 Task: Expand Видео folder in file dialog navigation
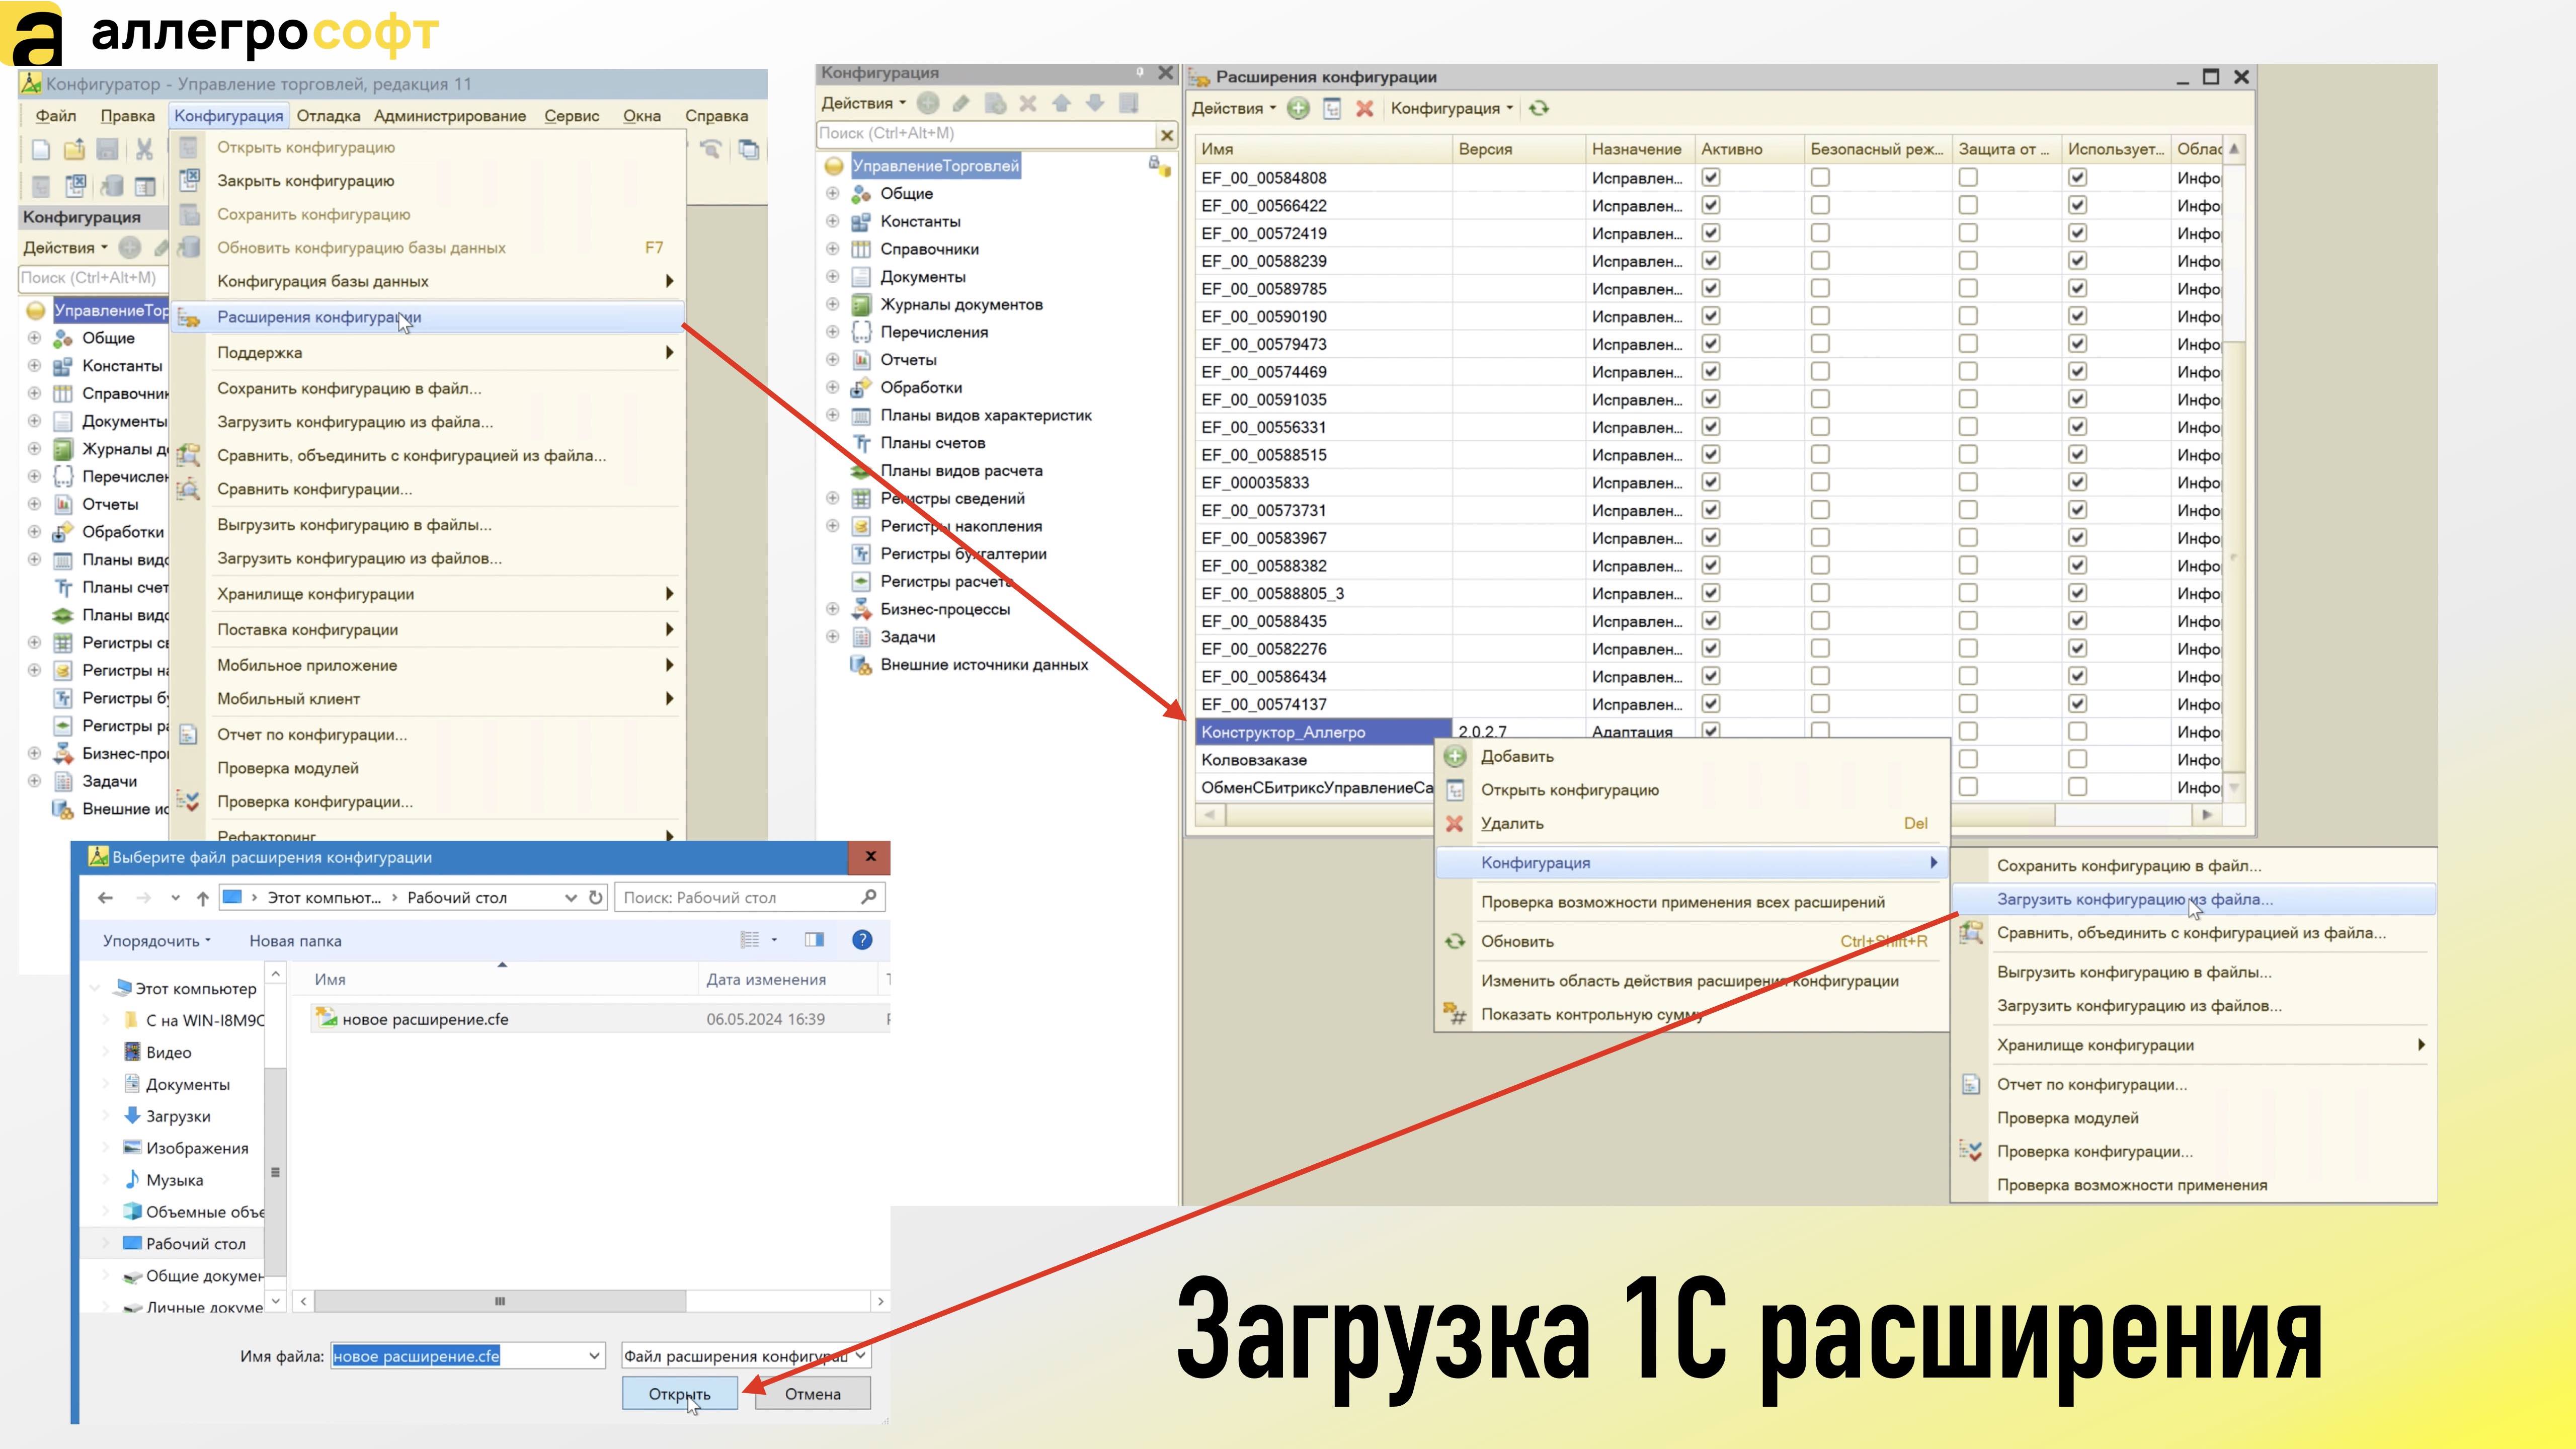[x=106, y=1052]
